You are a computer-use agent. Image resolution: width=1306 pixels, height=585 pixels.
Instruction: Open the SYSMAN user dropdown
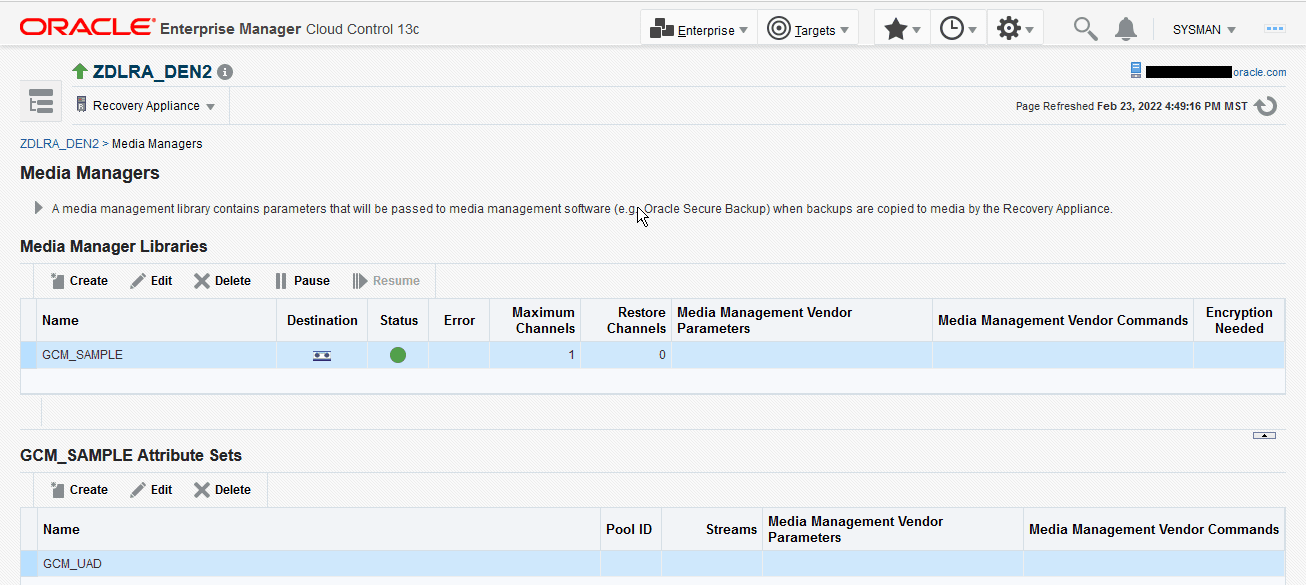point(1204,30)
